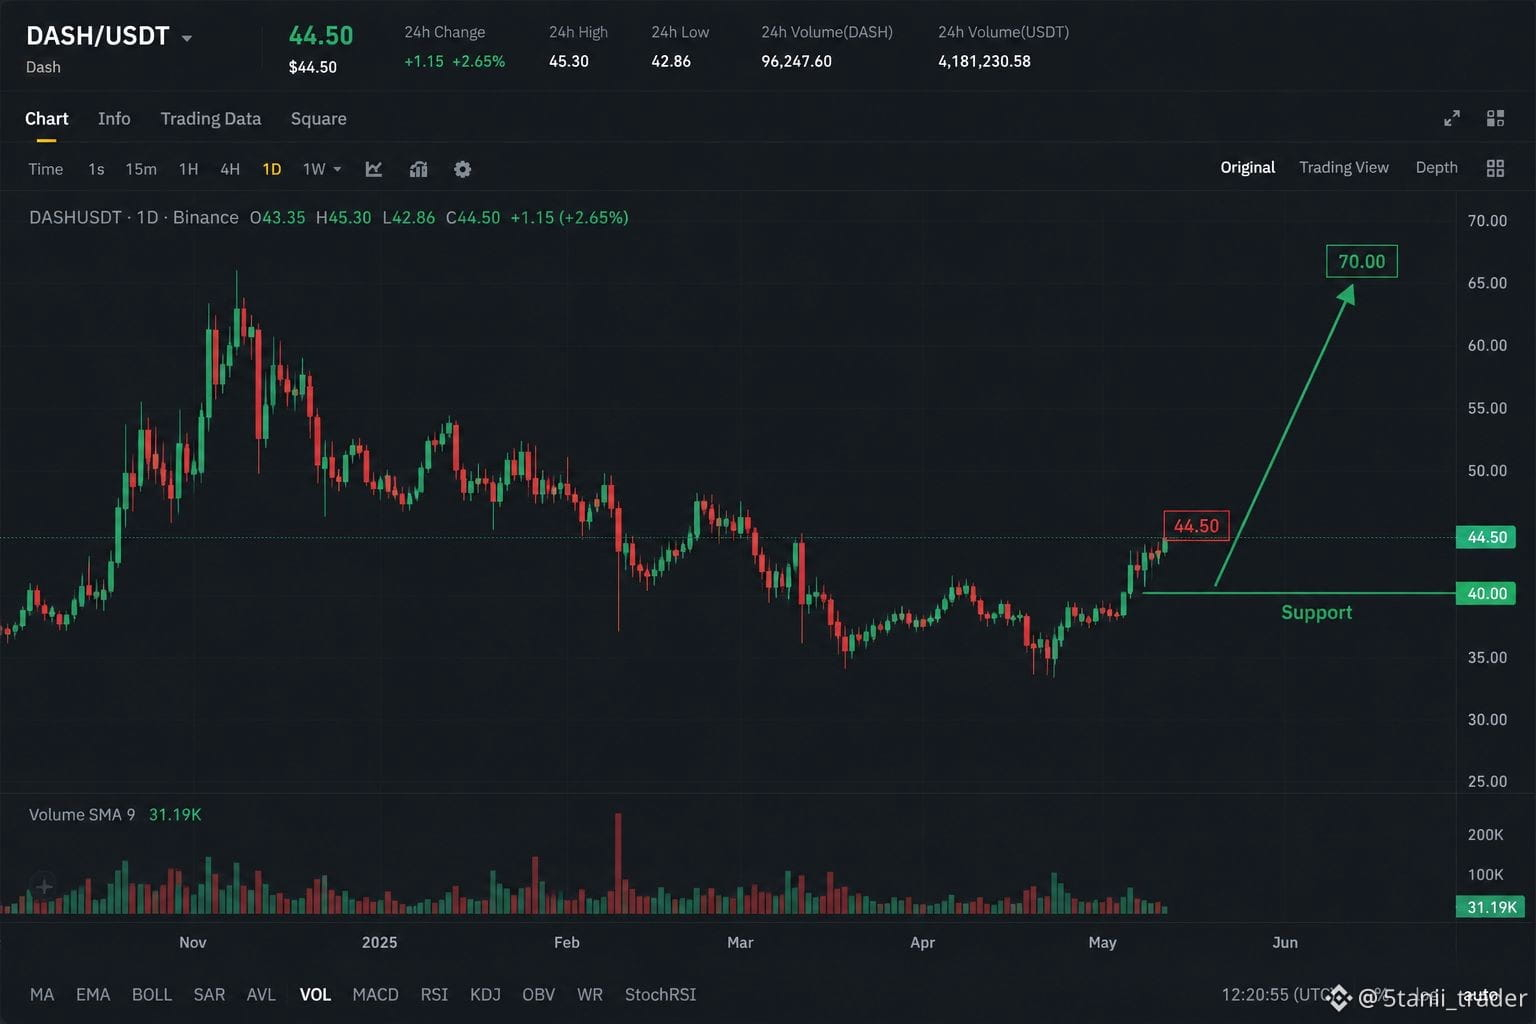Enable the MACD indicator
The height and width of the screenshot is (1024, 1536).
[x=375, y=994]
